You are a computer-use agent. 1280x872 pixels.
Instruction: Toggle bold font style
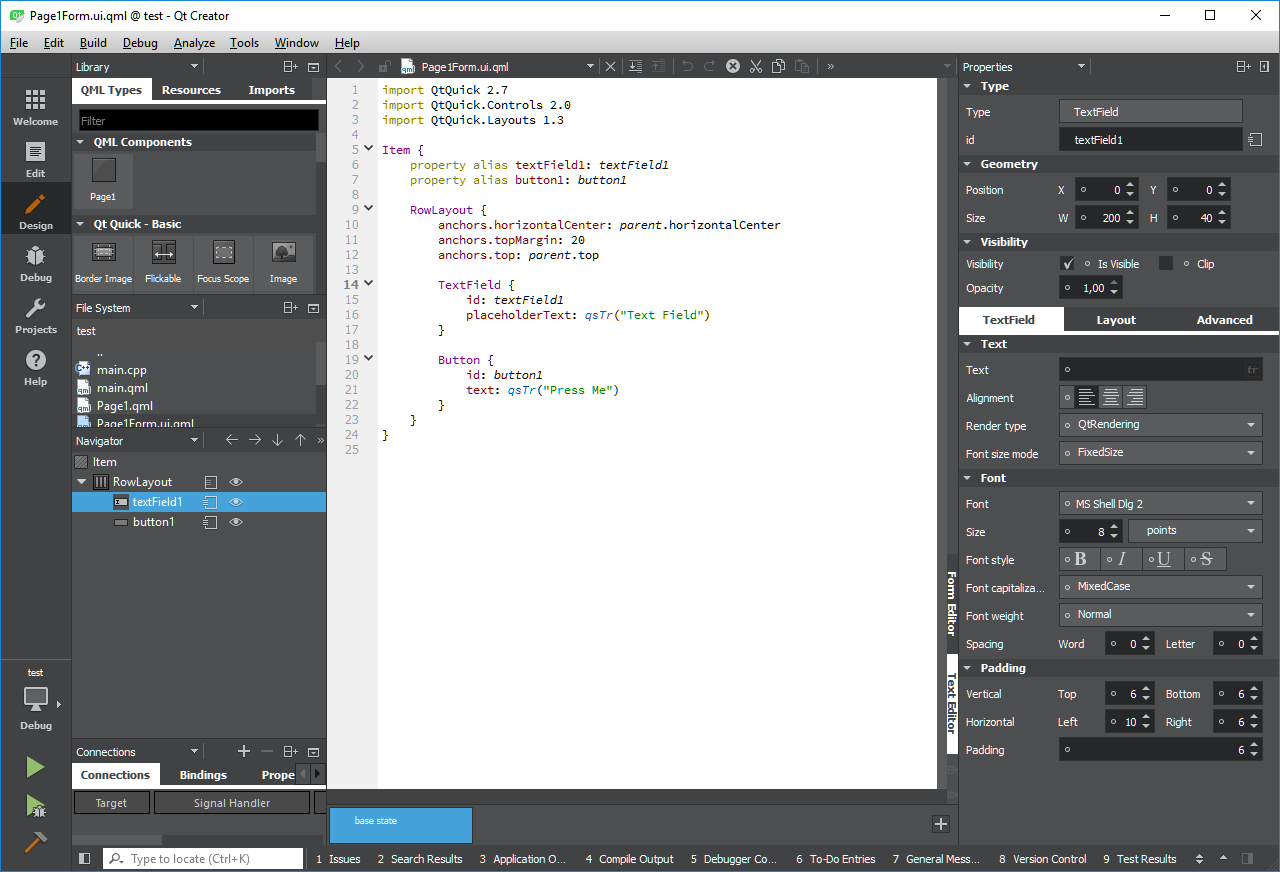[x=1080, y=559]
